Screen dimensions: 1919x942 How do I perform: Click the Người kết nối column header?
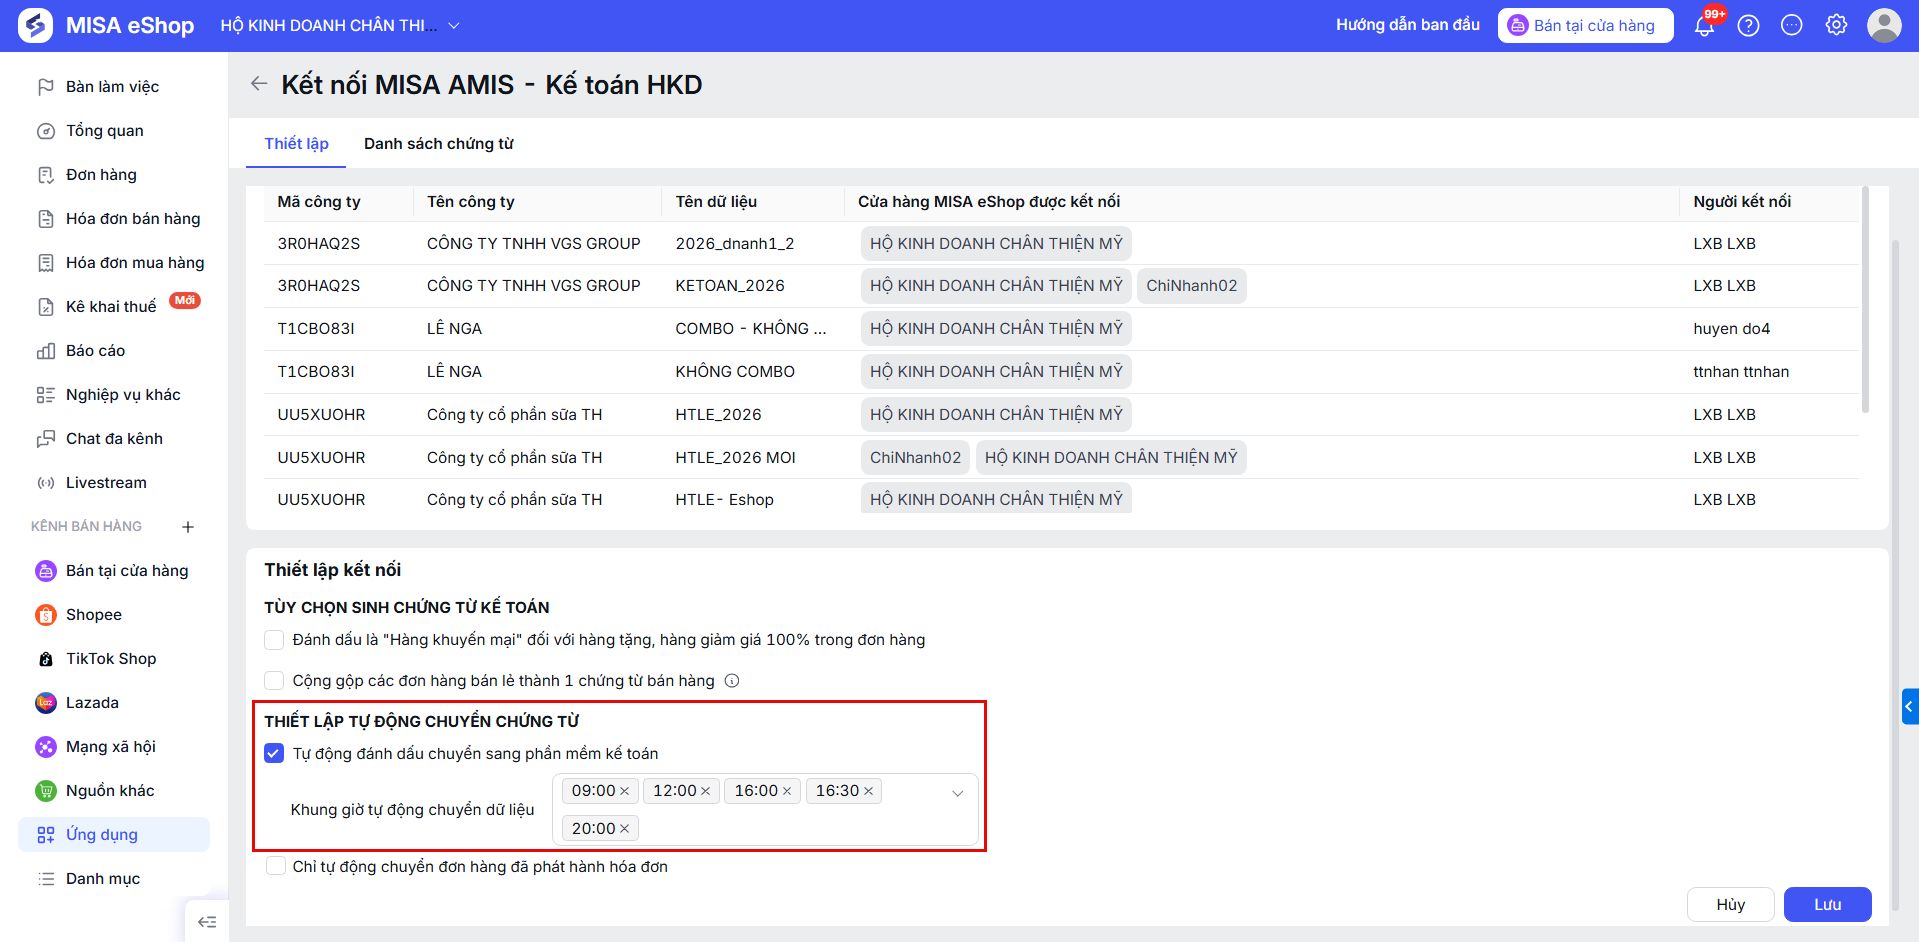click(1742, 202)
